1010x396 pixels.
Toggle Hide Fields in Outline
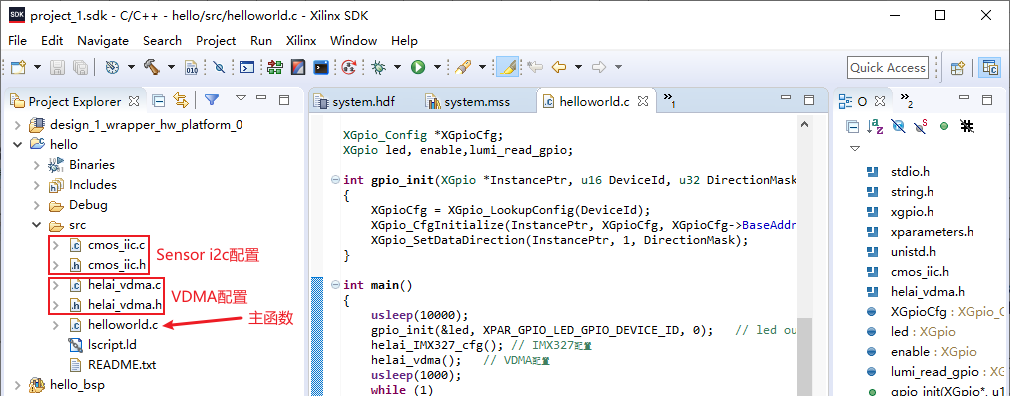pos(899,127)
